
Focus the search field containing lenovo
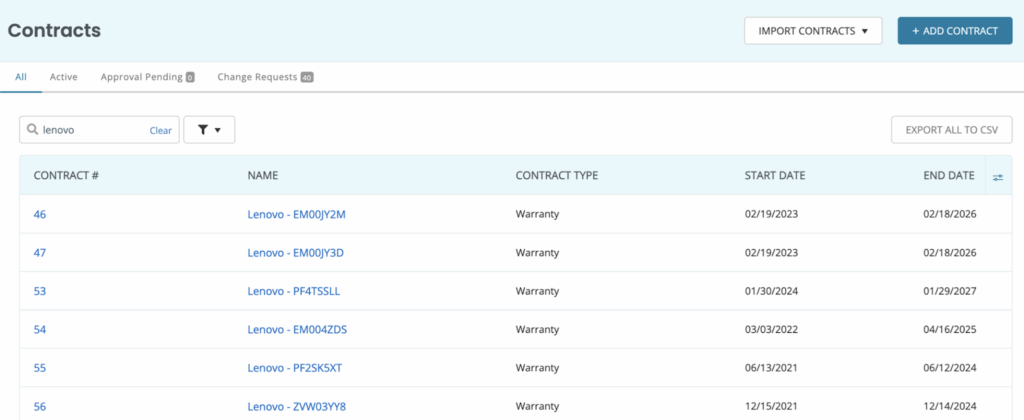pos(99,130)
